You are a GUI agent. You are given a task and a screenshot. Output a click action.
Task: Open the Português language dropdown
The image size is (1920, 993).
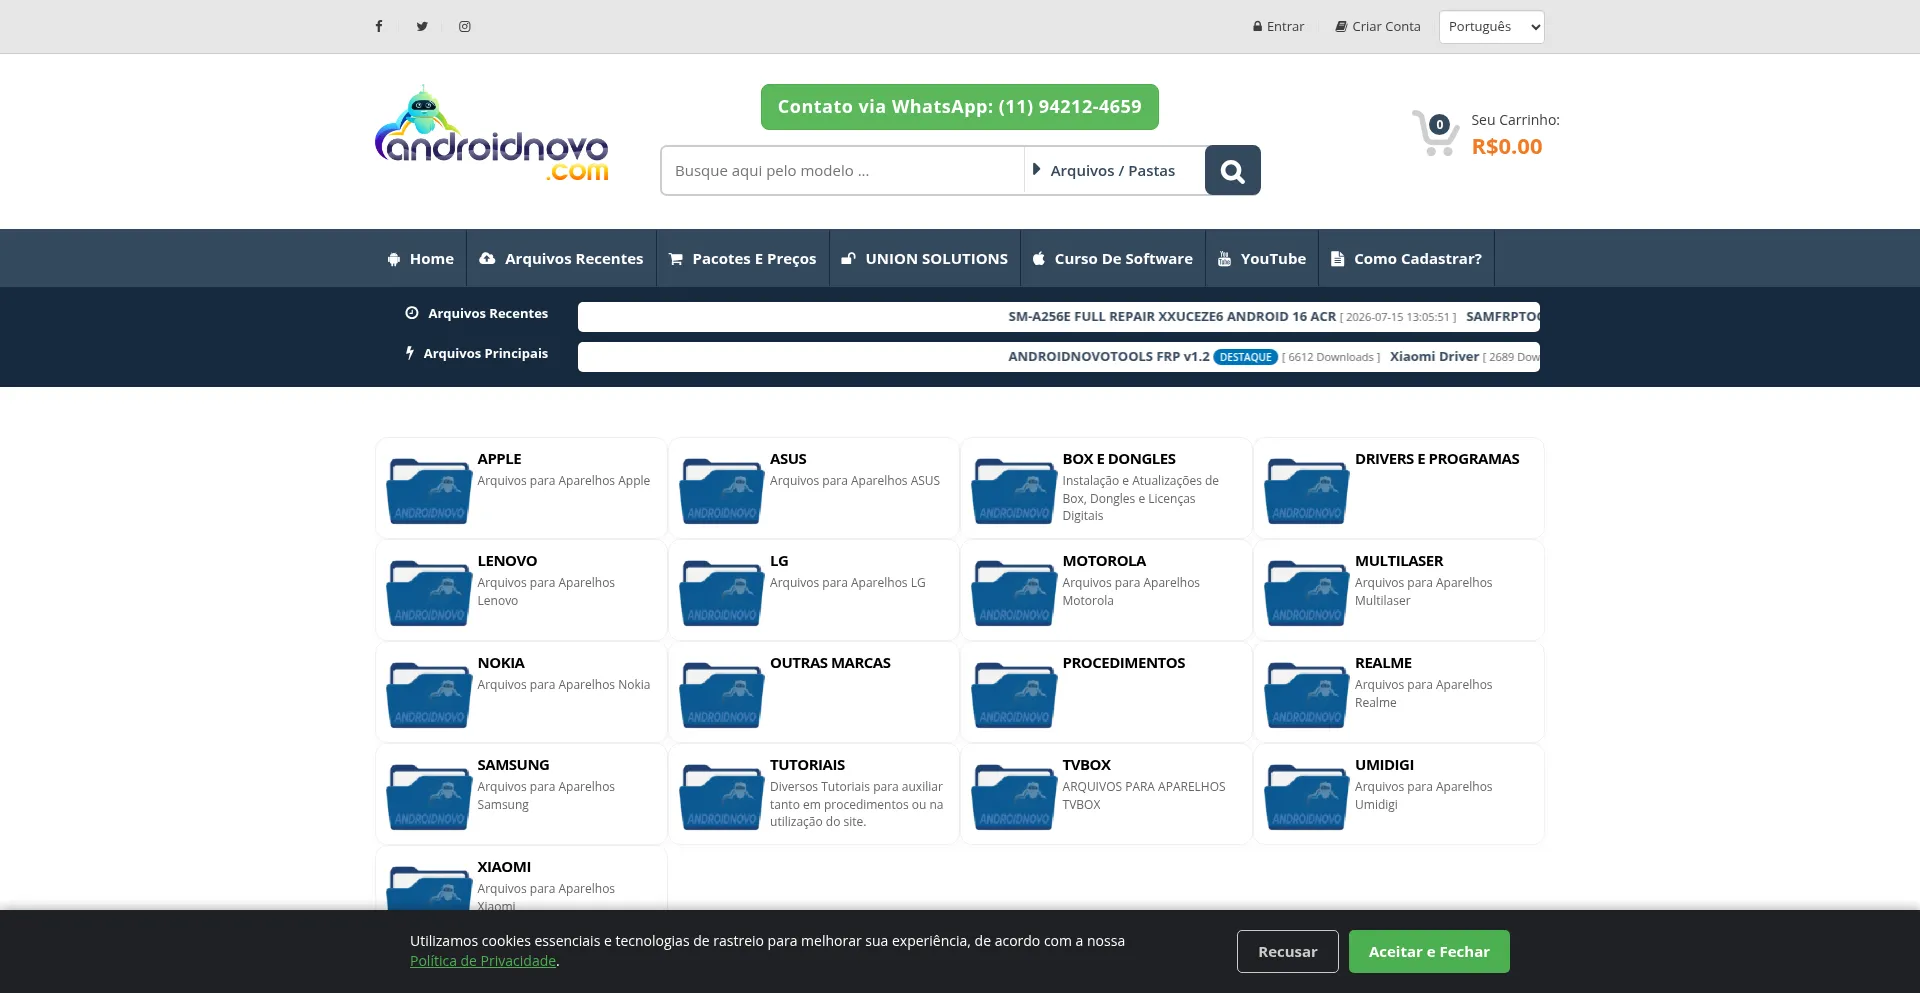pyautogui.click(x=1491, y=27)
